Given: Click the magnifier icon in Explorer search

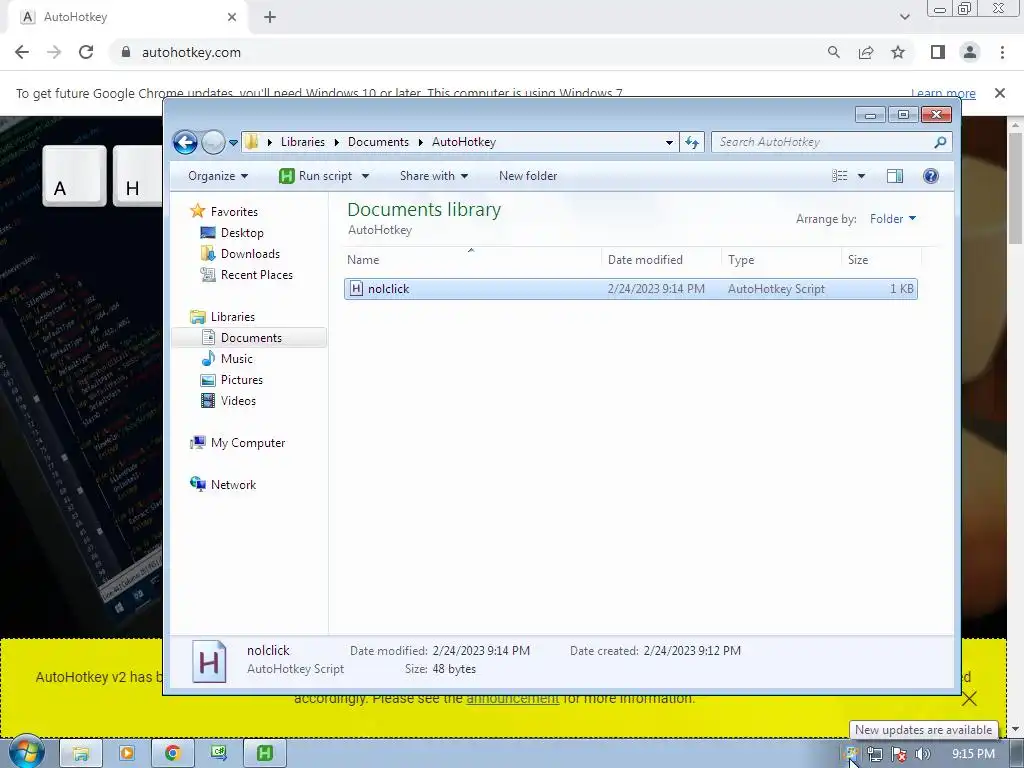Looking at the screenshot, I should [x=940, y=142].
